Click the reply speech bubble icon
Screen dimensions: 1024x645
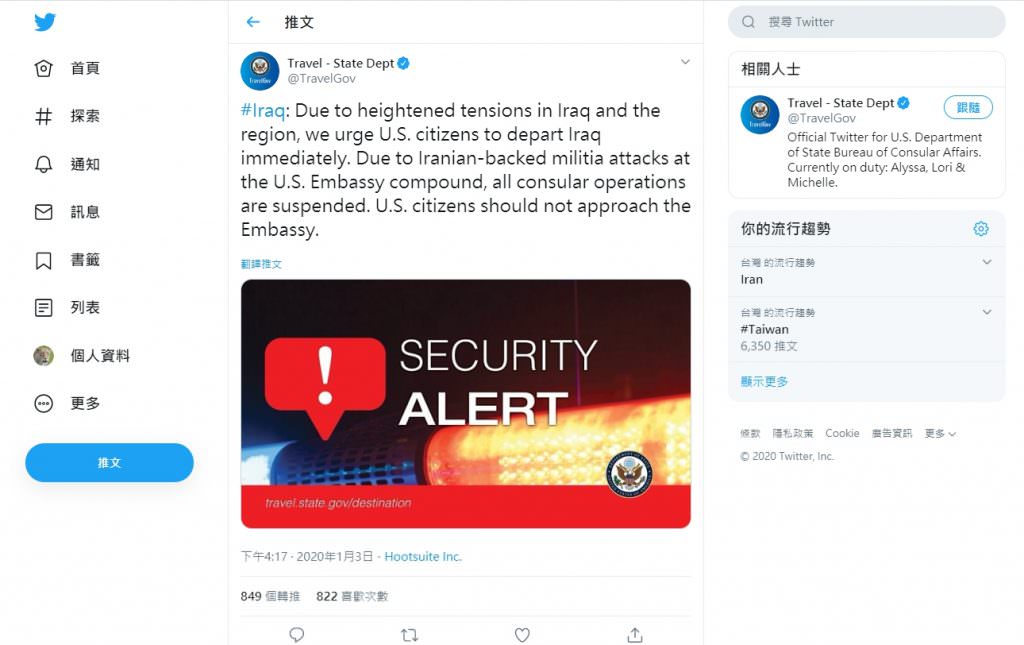tap(296, 635)
